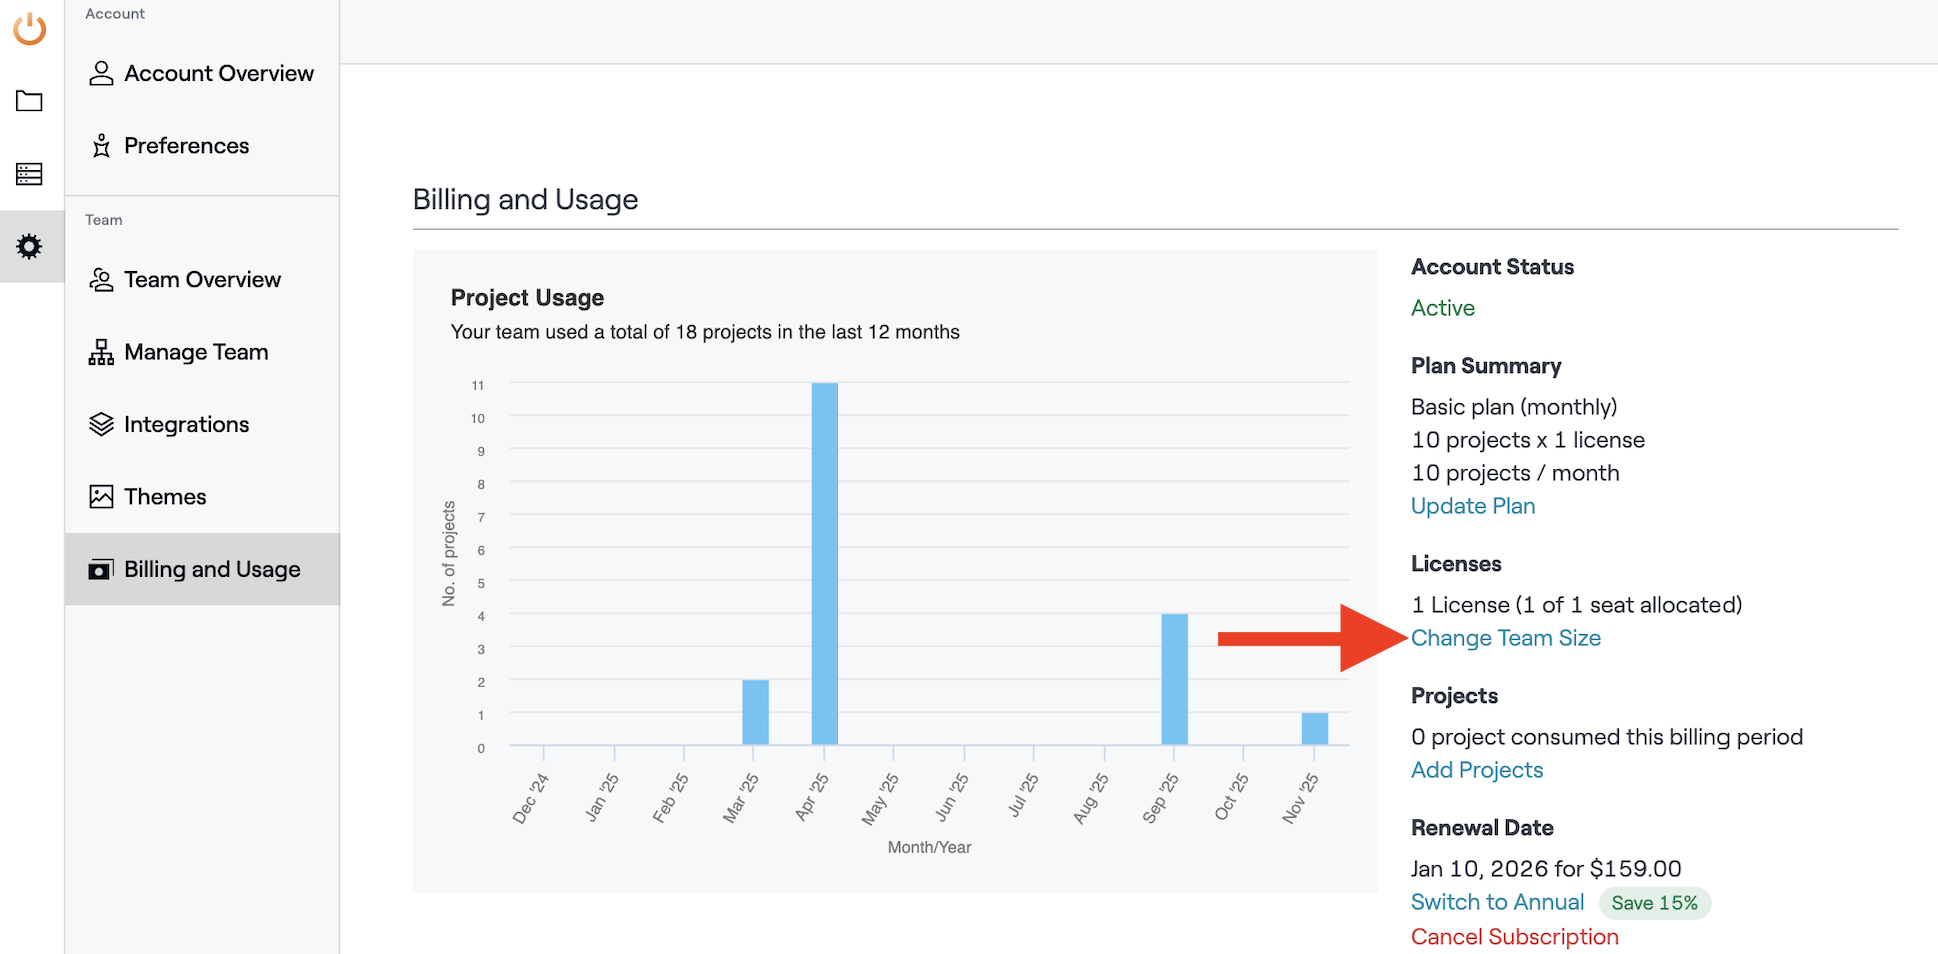The width and height of the screenshot is (1938, 954).
Task: Go to the Integrations section
Action: pyautogui.click(x=186, y=424)
